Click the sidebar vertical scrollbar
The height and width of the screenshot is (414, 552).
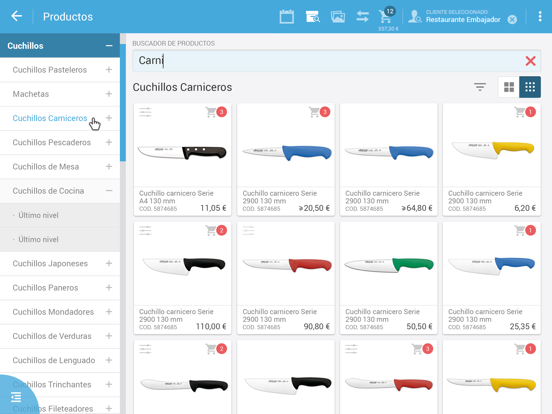pyautogui.click(x=123, y=102)
